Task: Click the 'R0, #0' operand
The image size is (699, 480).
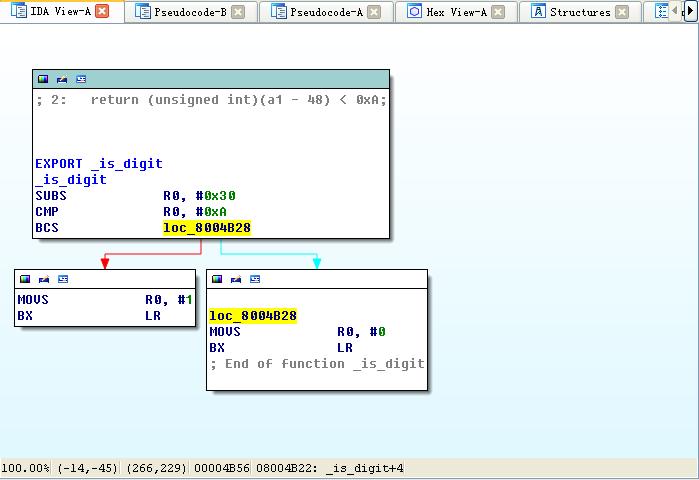Action: (362, 332)
